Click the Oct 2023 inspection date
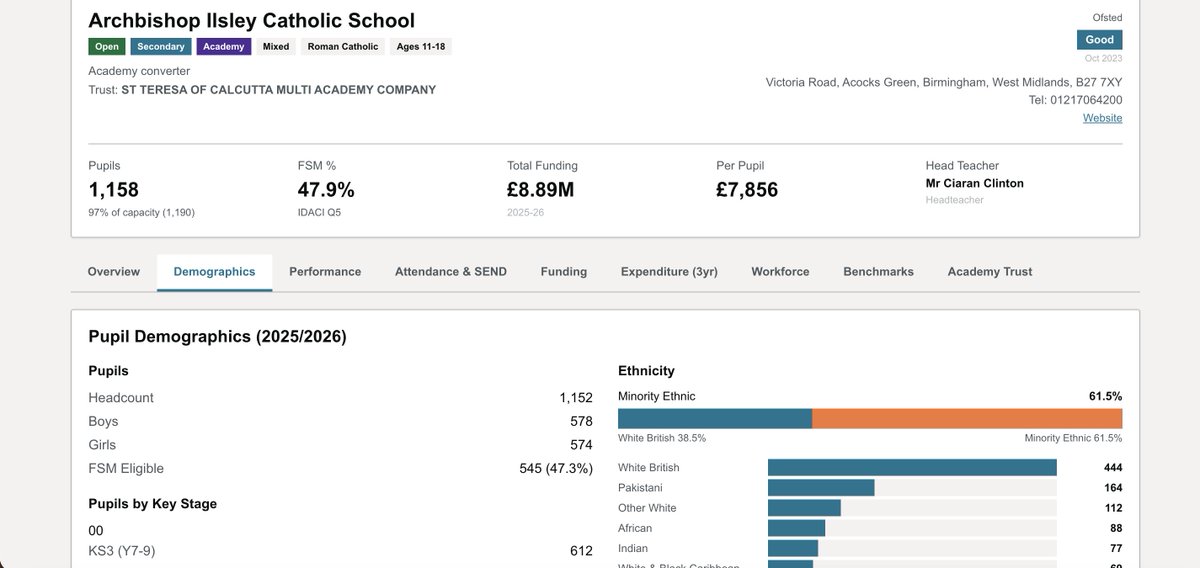The width and height of the screenshot is (1200, 568). 1104,59
